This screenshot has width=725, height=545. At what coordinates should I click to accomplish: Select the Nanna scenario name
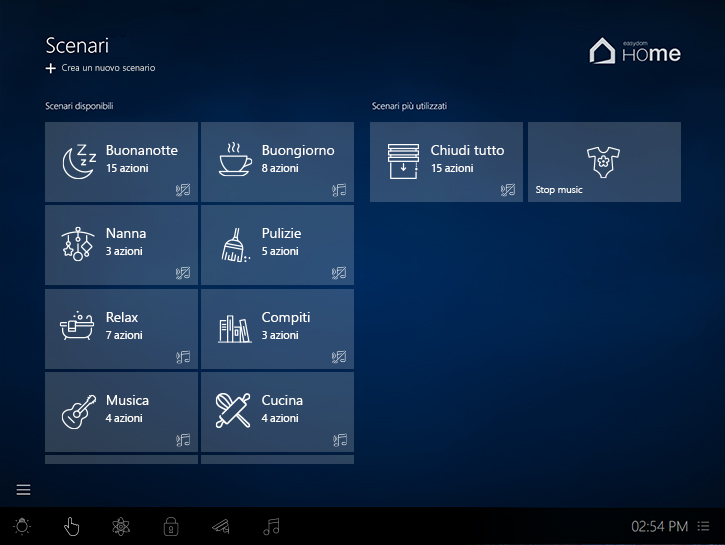click(126, 233)
